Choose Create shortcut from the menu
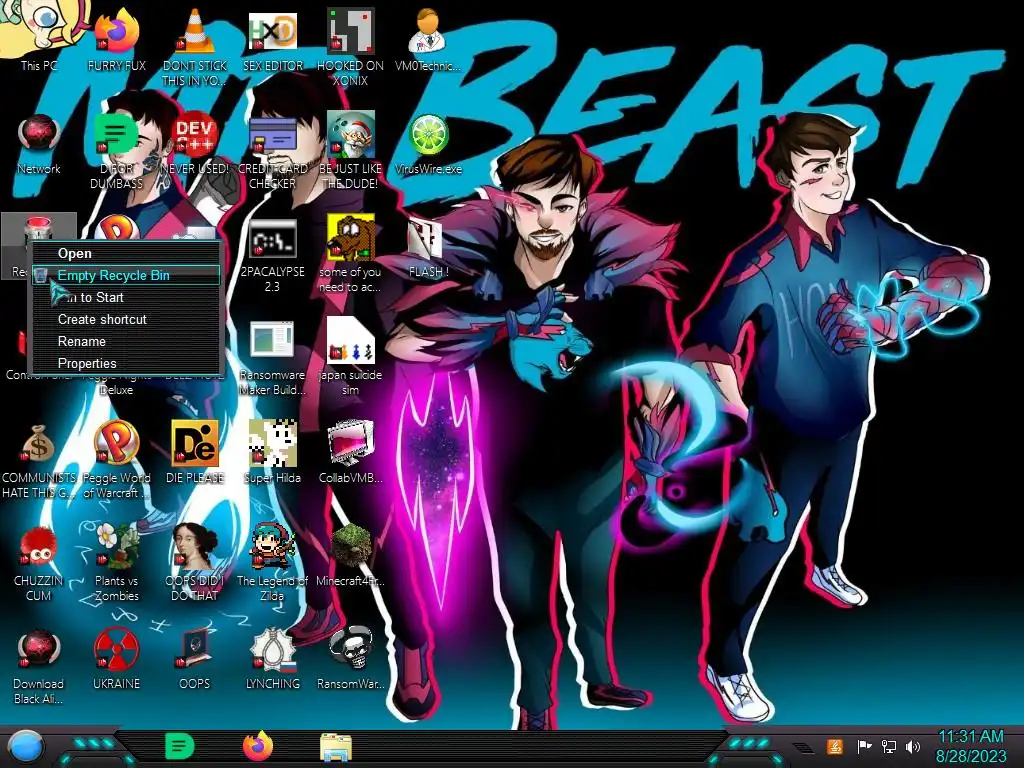The image size is (1024, 768). pos(127,319)
